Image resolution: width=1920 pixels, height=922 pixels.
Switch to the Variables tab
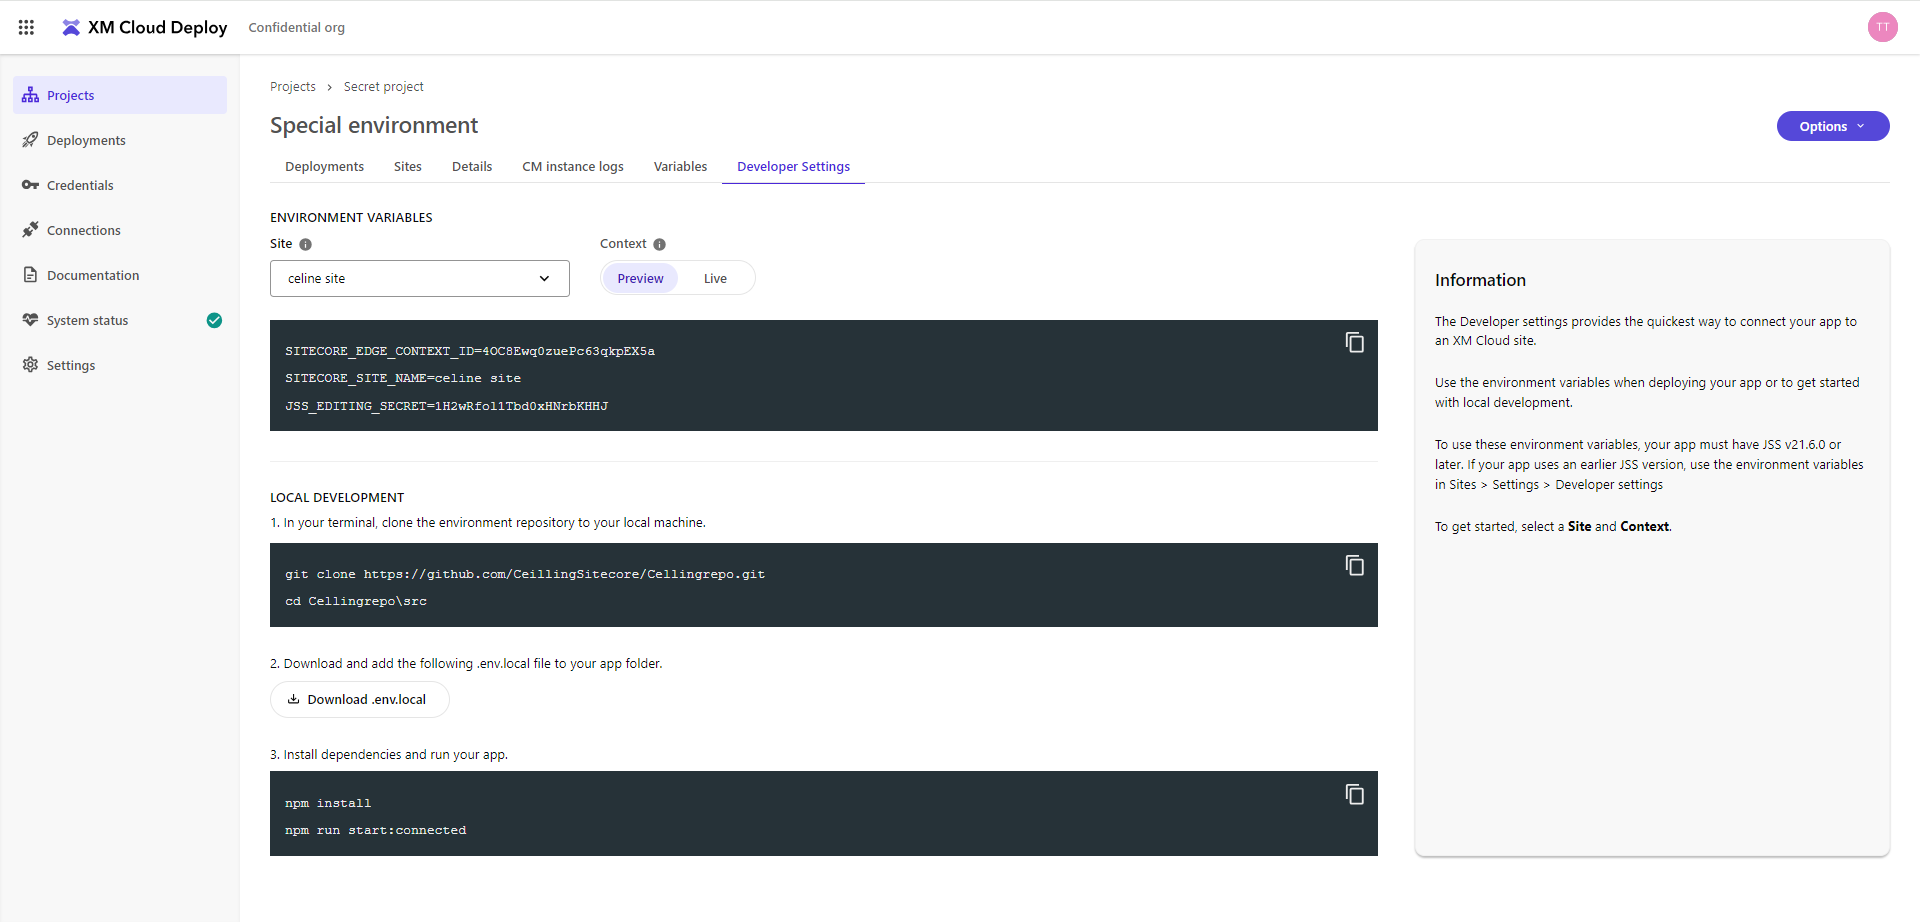680,167
